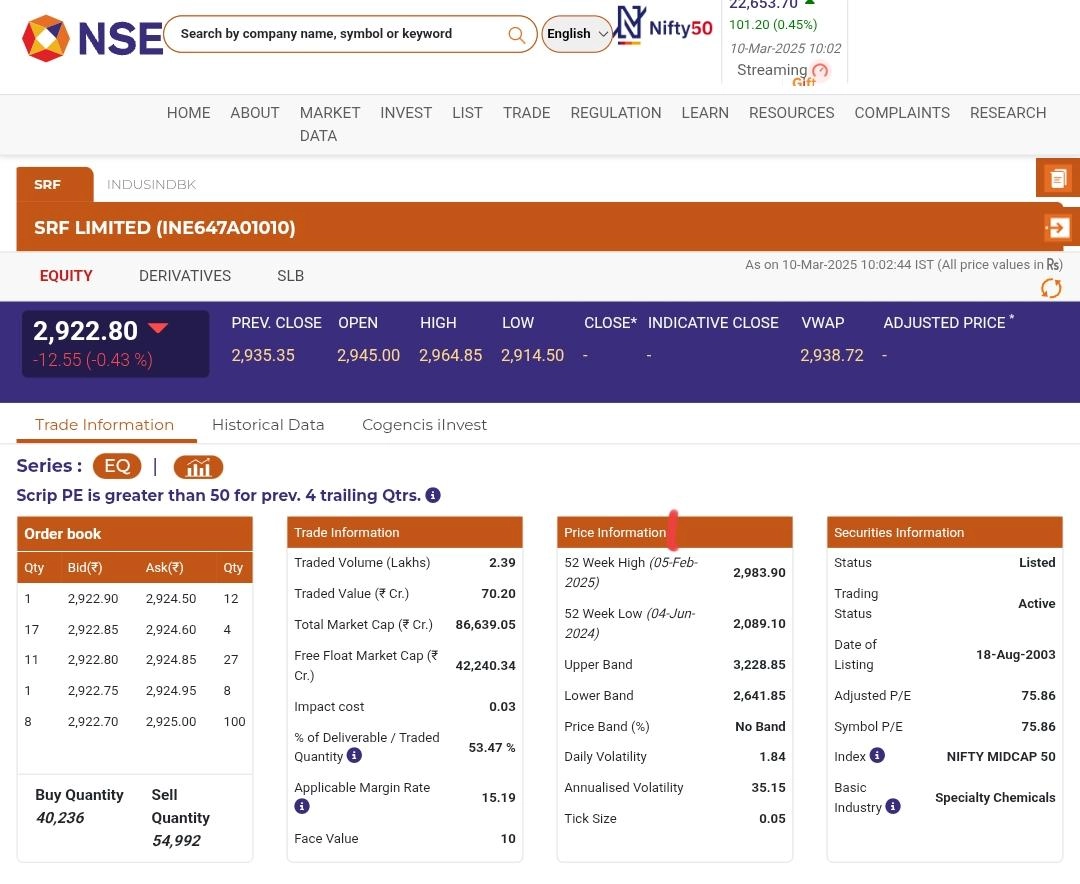Image resolution: width=1080 pixels, height=884 pixels.
Task: Select the EQ series pill
Action: (x=117, y=466)
